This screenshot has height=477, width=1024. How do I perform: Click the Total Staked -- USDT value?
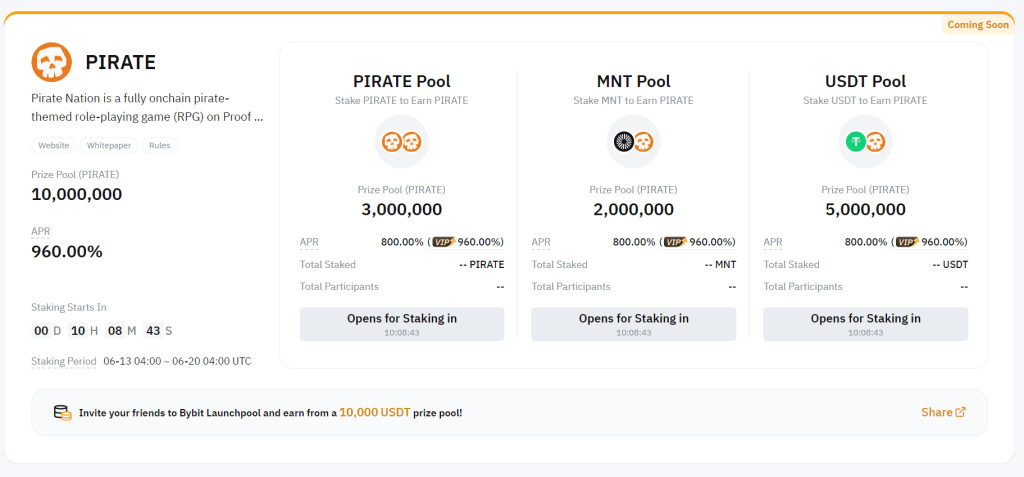[950, 265]
